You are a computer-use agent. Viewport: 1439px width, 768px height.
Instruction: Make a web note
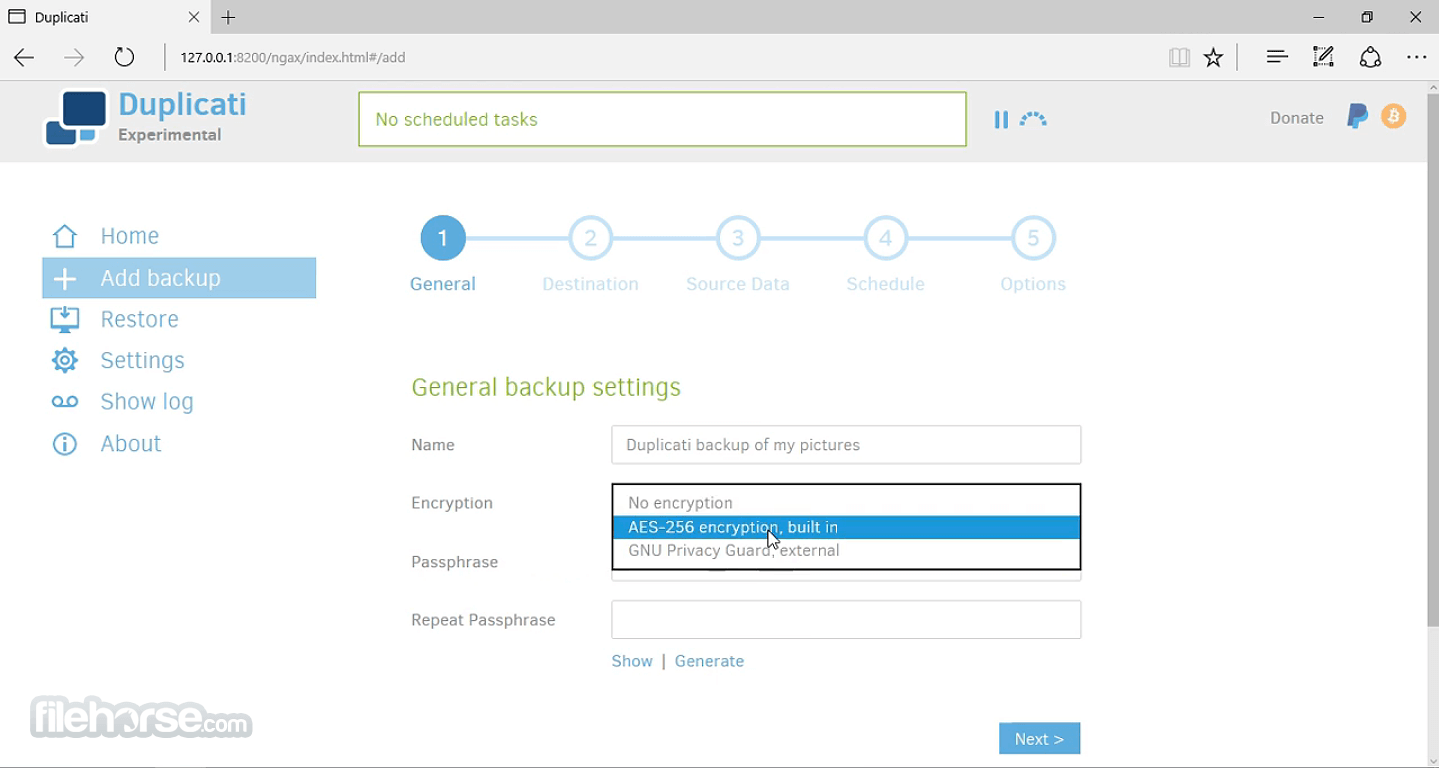pyautogui.click(x=1323, y=57)
